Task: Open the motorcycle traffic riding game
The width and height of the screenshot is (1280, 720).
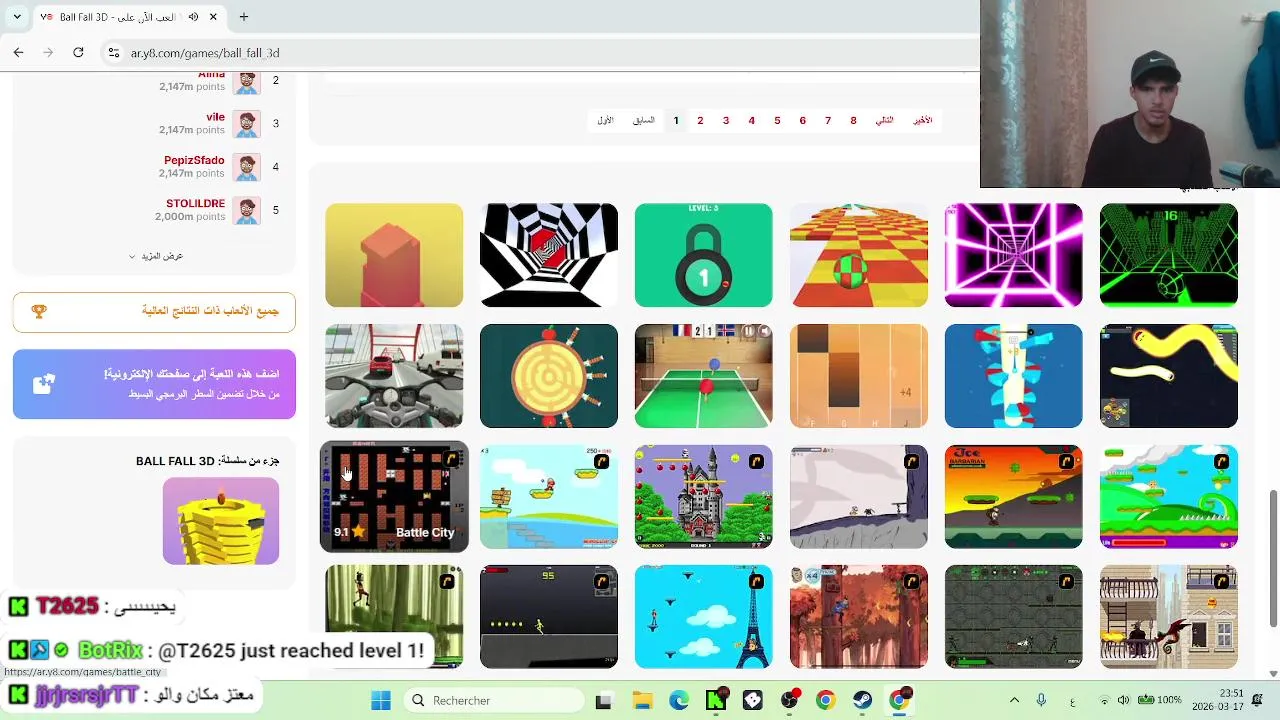Action: [394, 376]
